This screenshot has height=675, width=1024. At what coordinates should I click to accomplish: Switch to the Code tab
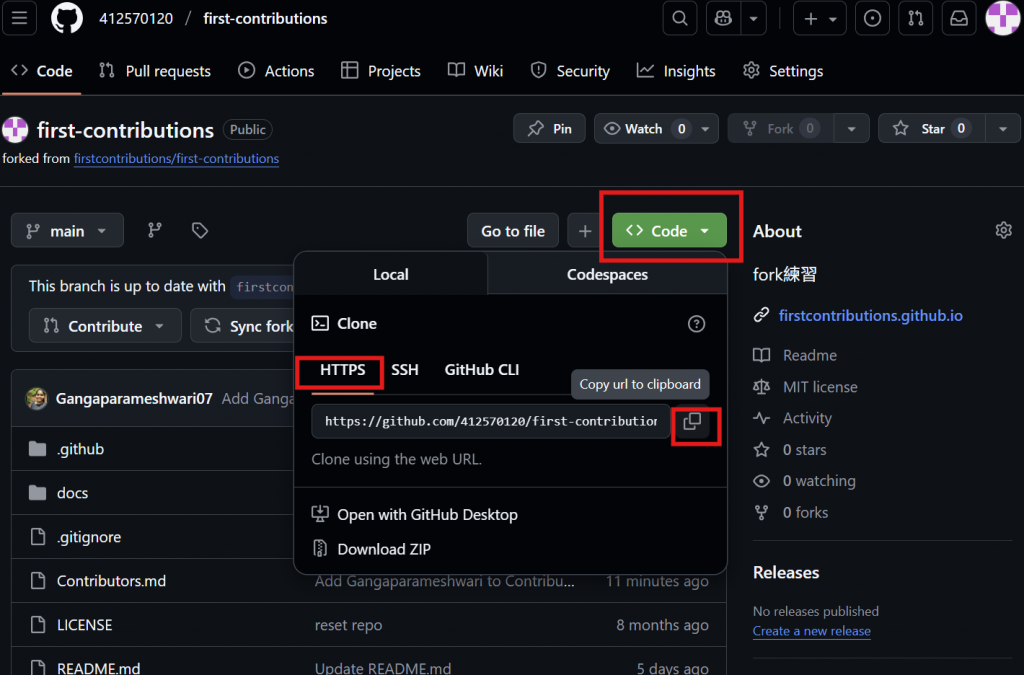coord(42,71)
